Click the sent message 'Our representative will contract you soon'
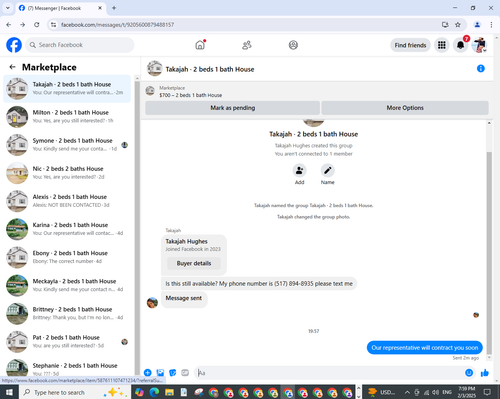 (x=425, y=347)
